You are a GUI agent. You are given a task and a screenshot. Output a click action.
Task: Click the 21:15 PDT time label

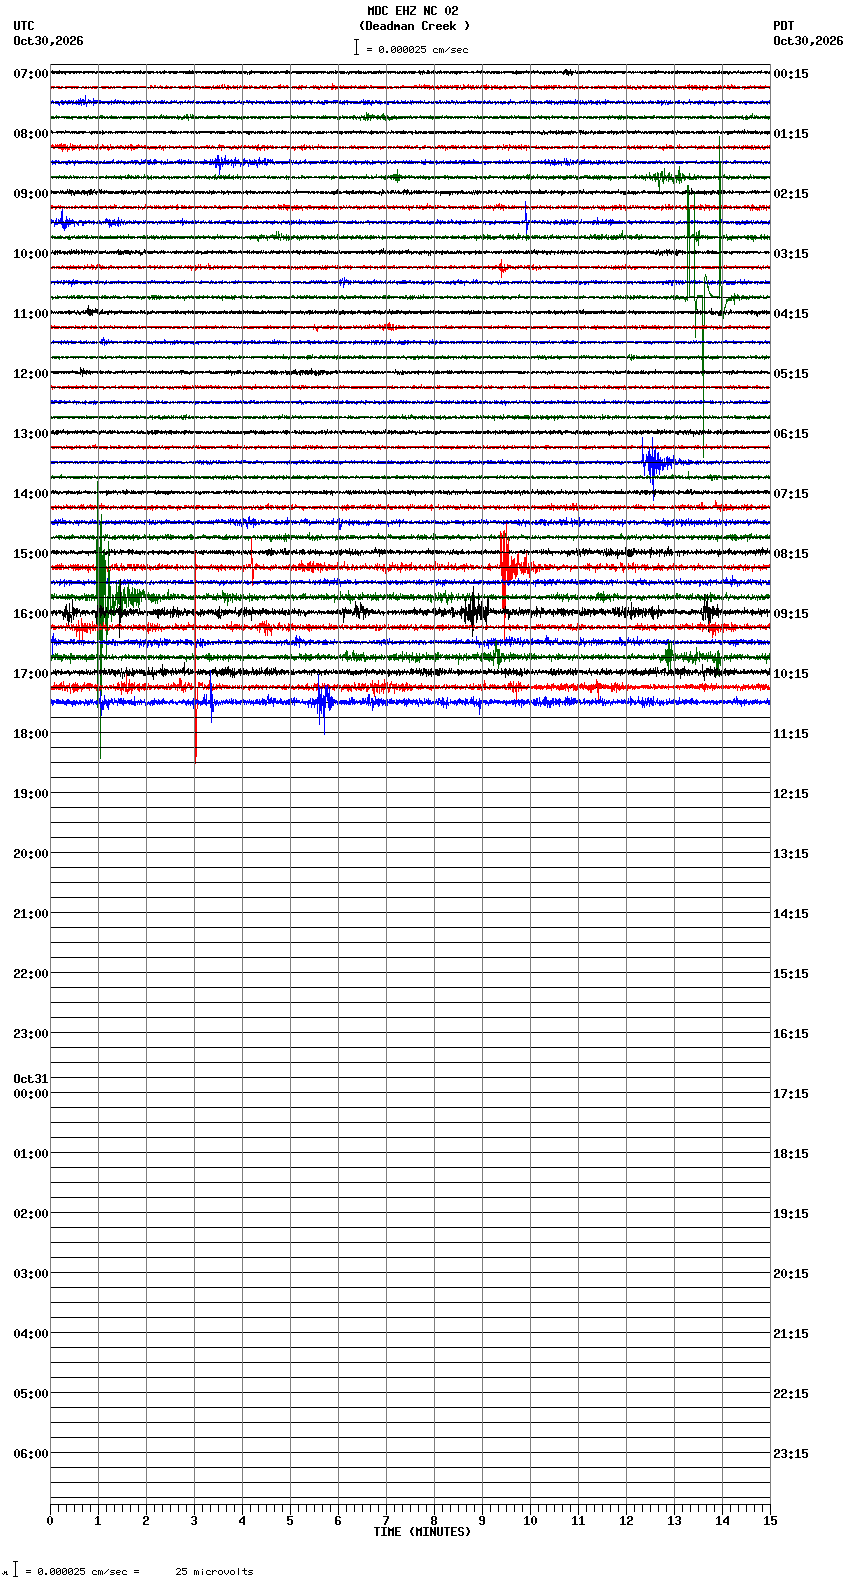[791, 1333]
